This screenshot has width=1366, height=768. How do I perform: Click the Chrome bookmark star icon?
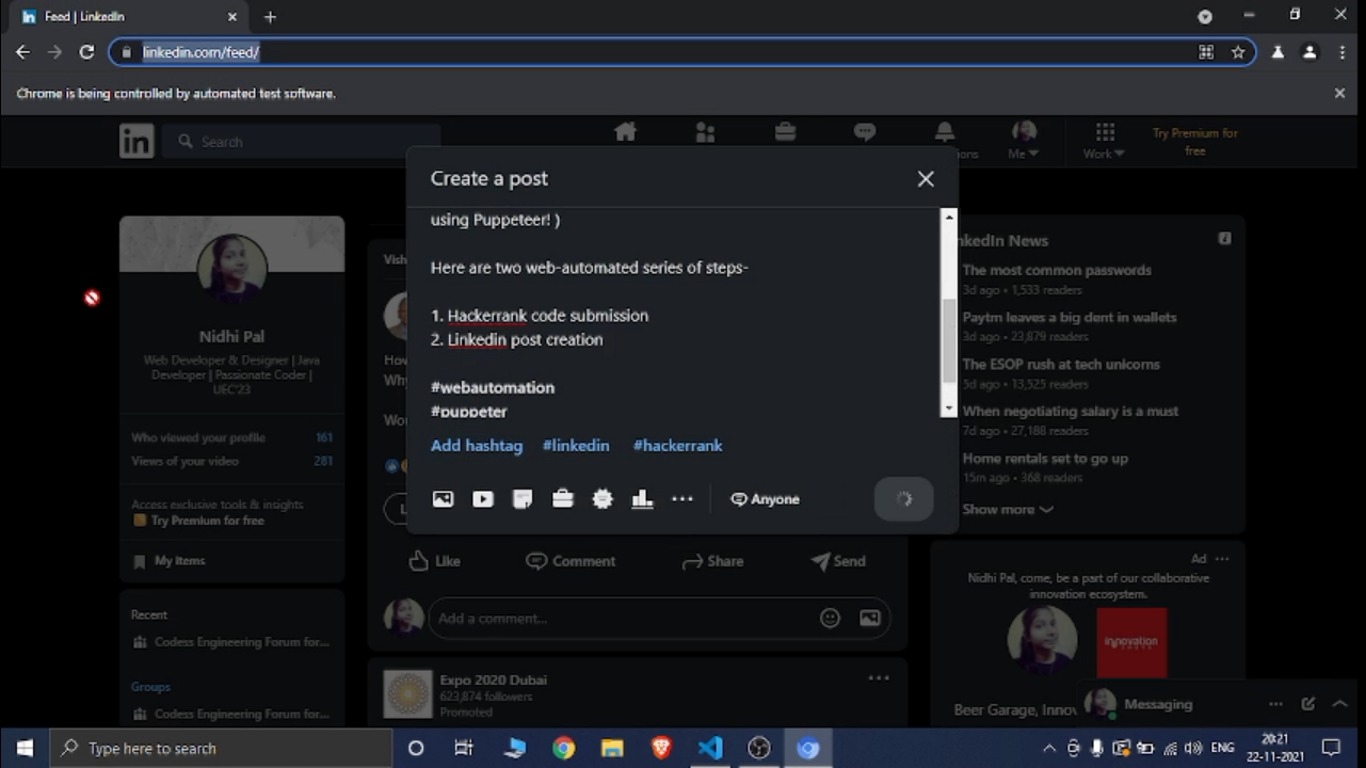pos(1238,52)
